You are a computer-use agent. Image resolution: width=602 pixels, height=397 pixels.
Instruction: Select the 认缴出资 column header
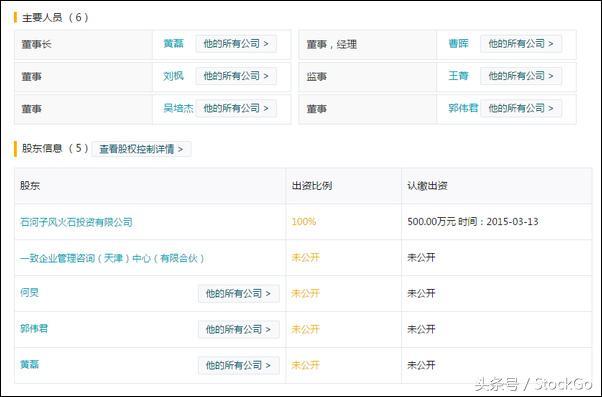click(427, 186)
